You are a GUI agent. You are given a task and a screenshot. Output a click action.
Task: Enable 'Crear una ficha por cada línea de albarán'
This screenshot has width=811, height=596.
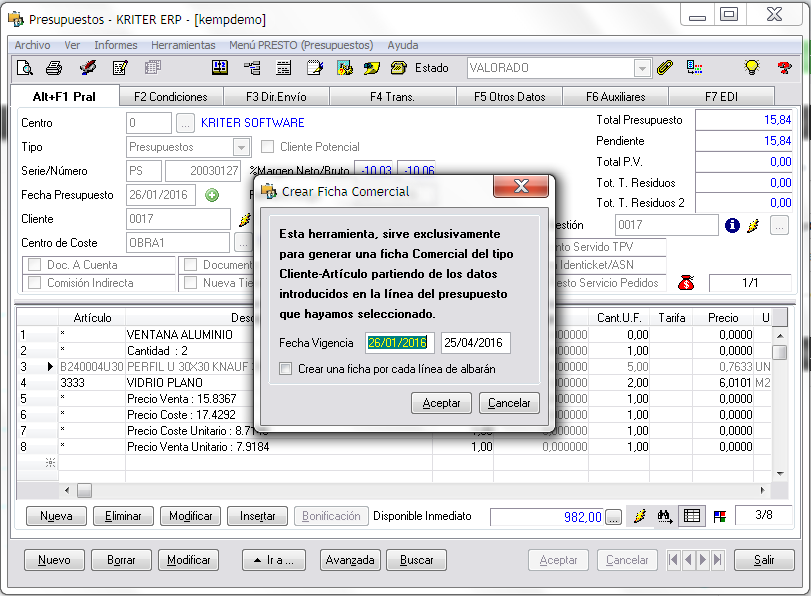287,369
